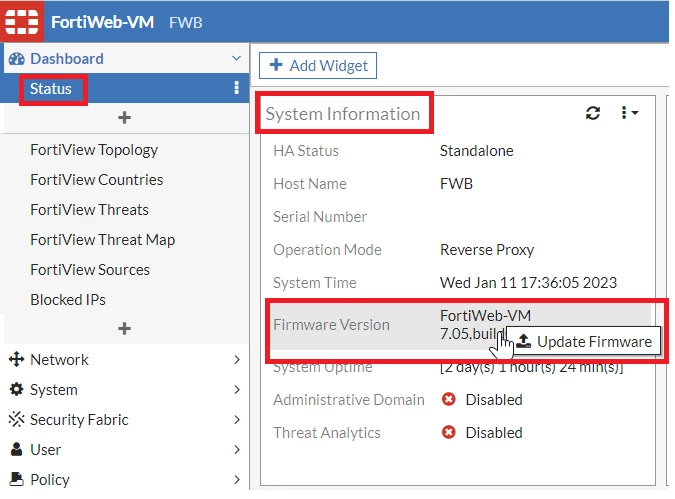This screenshot has height=499, width=675.
Task: Click the Add Widget button
Action: click(x=318, y=65)
